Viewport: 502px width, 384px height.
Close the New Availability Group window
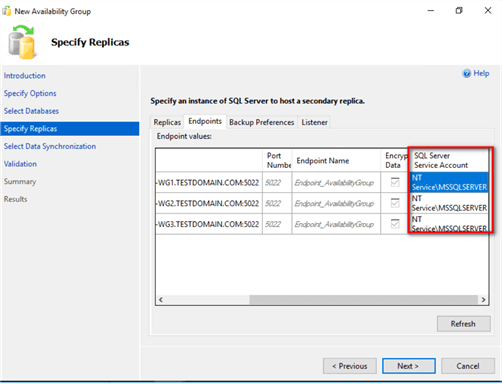coord(488,11)
